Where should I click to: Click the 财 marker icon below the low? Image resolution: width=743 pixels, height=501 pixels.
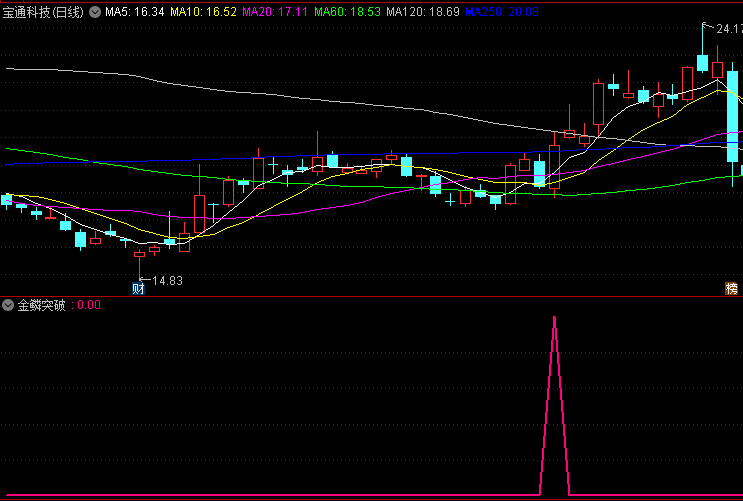point(138,288)
